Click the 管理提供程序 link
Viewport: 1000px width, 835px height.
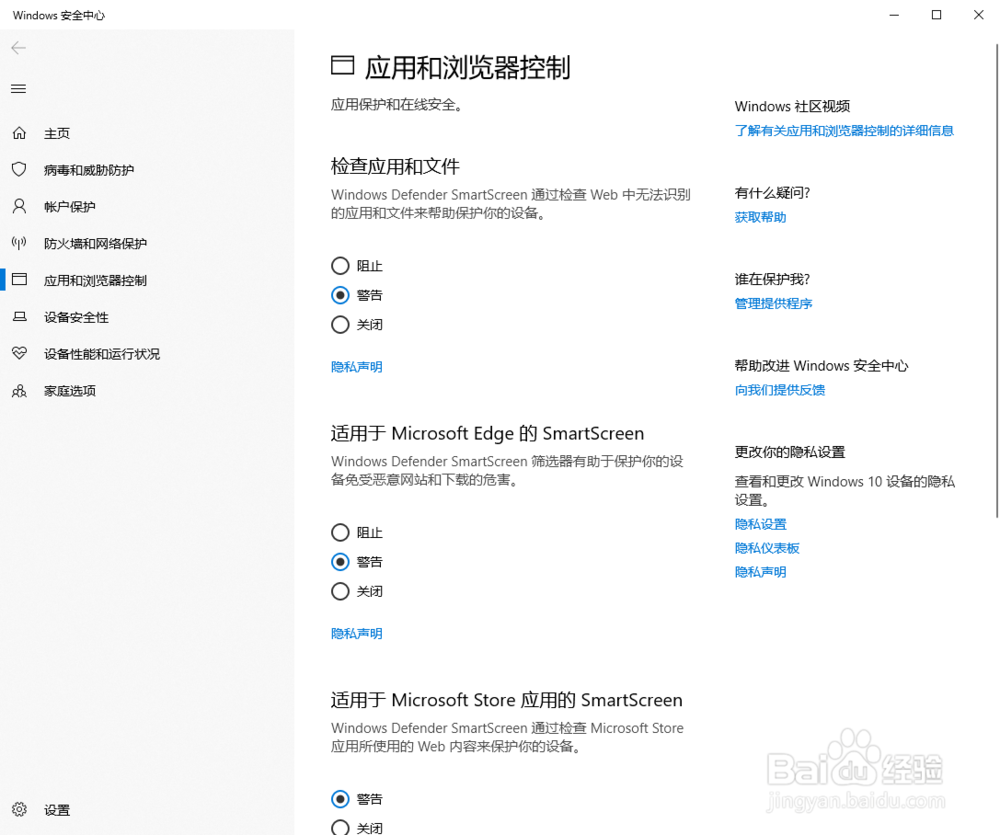pos(773,304)
